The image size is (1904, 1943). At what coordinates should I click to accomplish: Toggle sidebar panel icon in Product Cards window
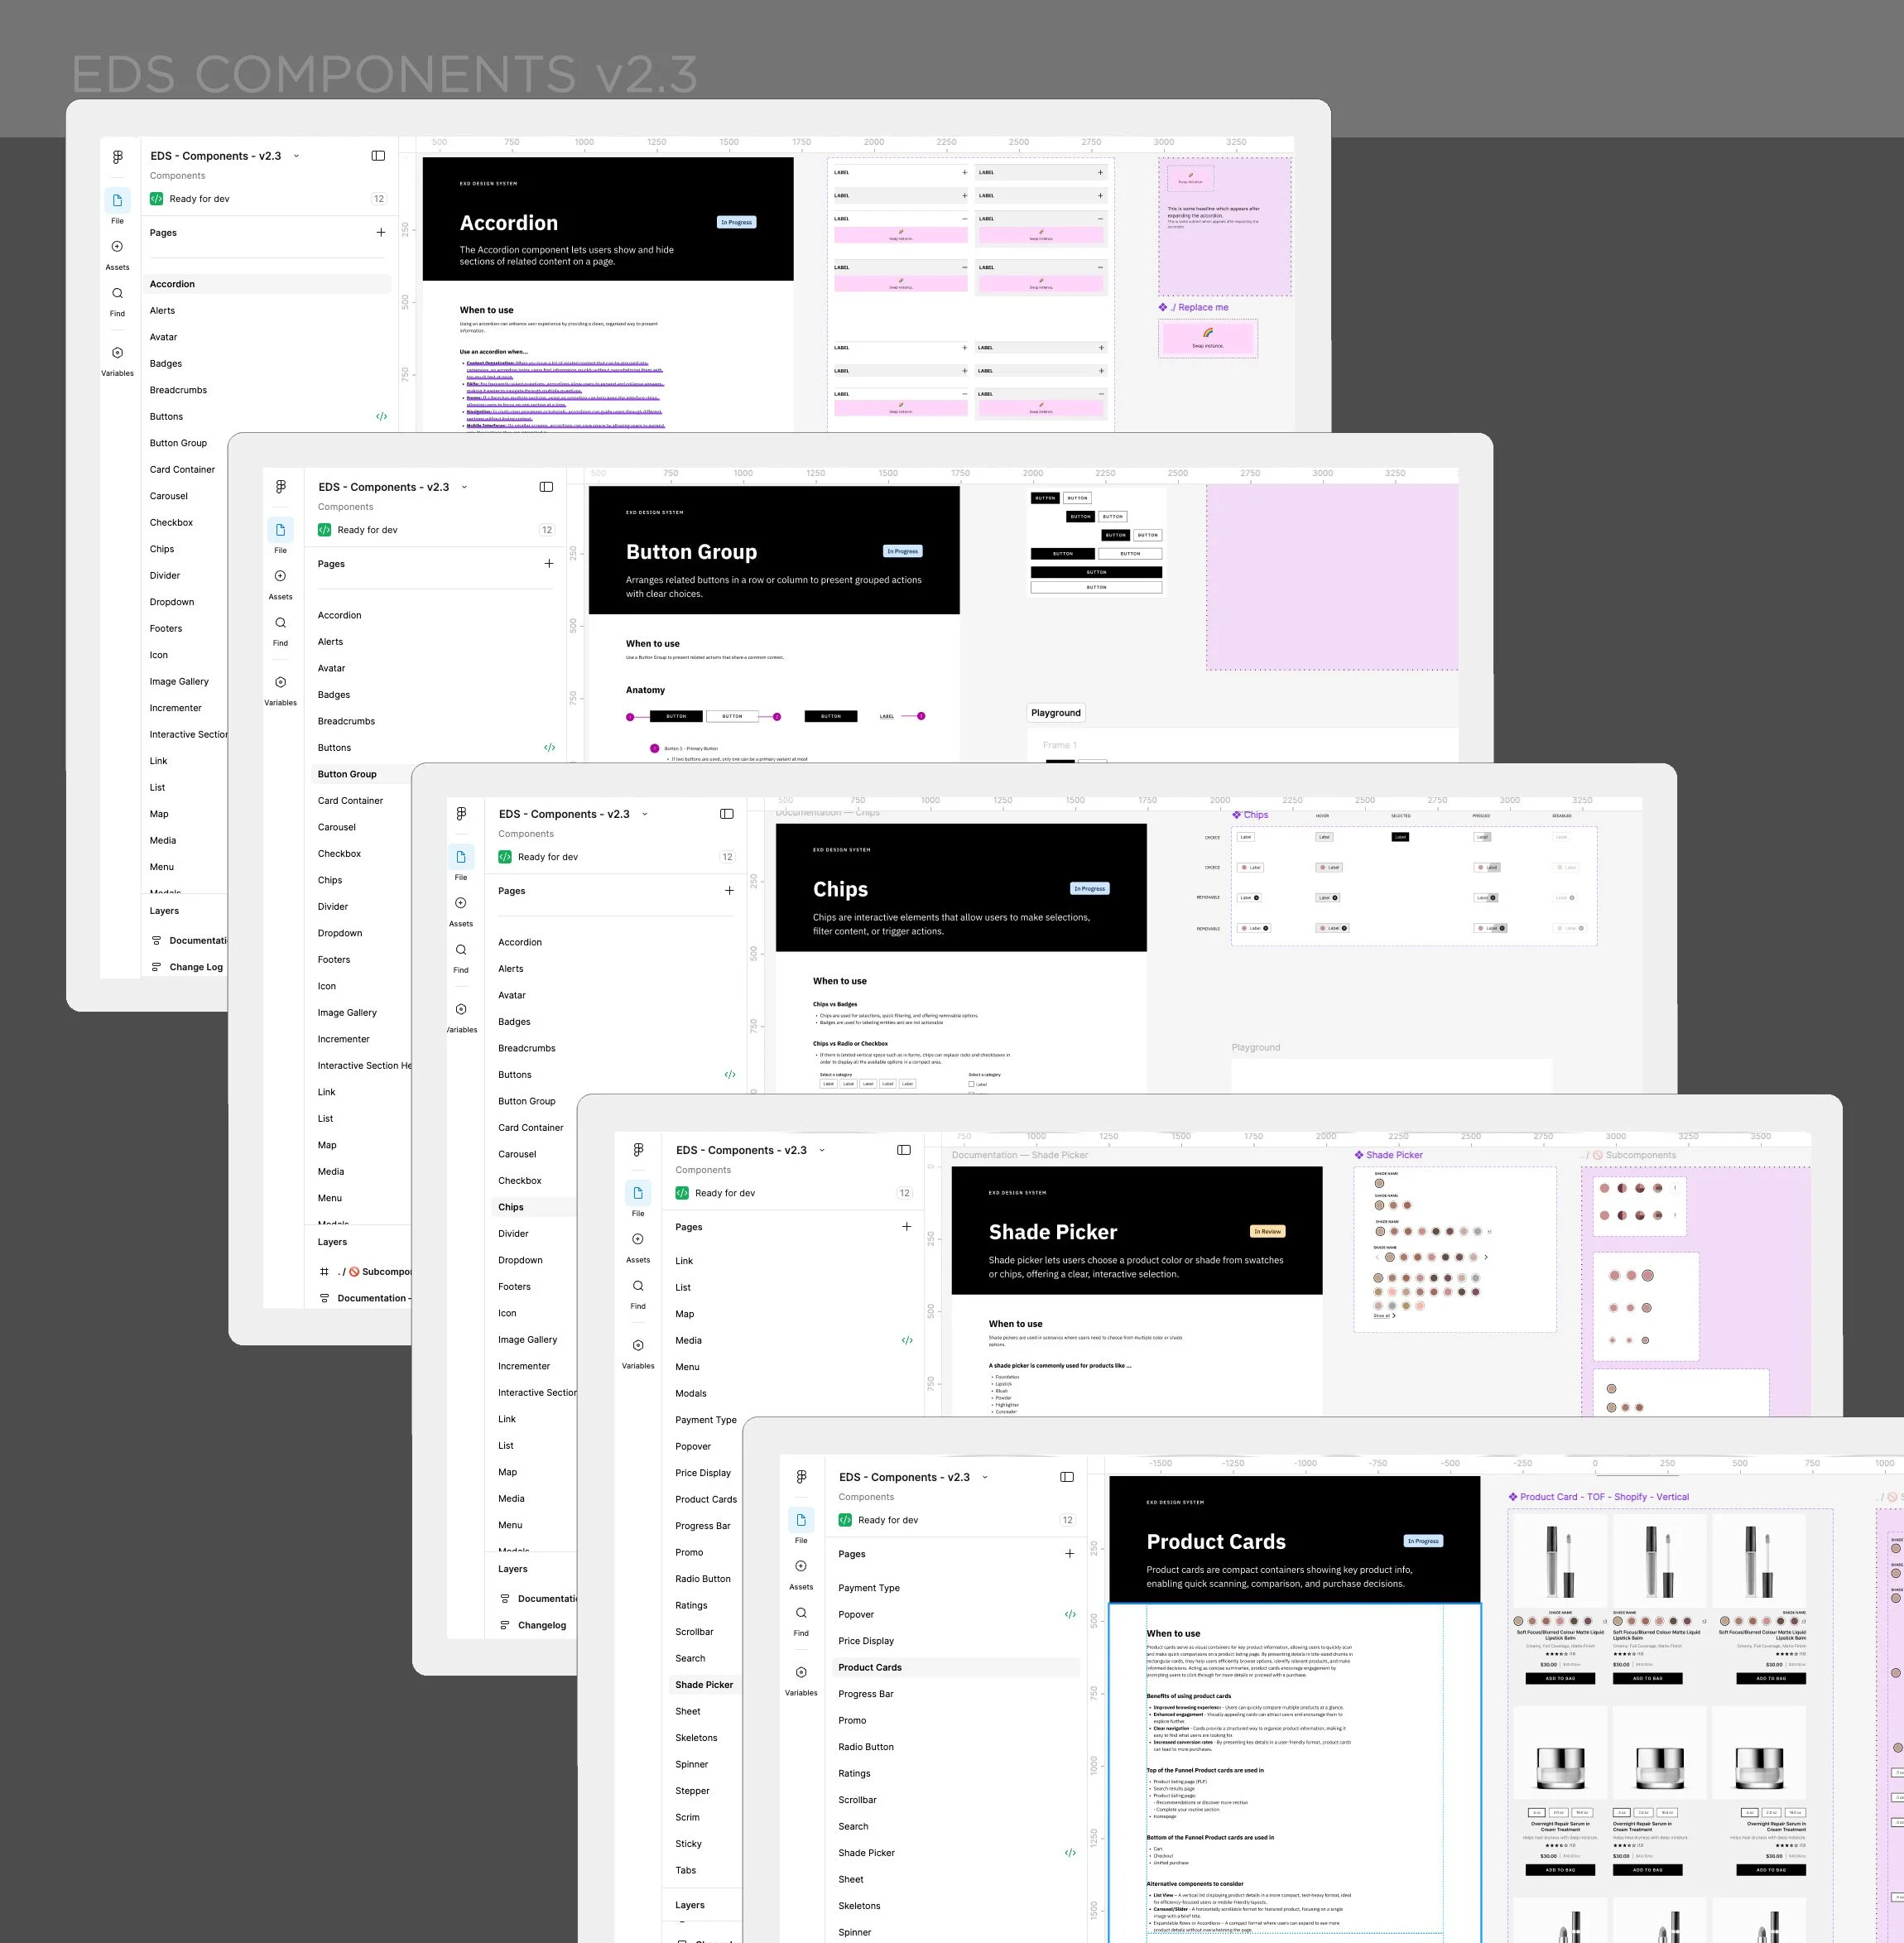click(x=1067, y=1477)
